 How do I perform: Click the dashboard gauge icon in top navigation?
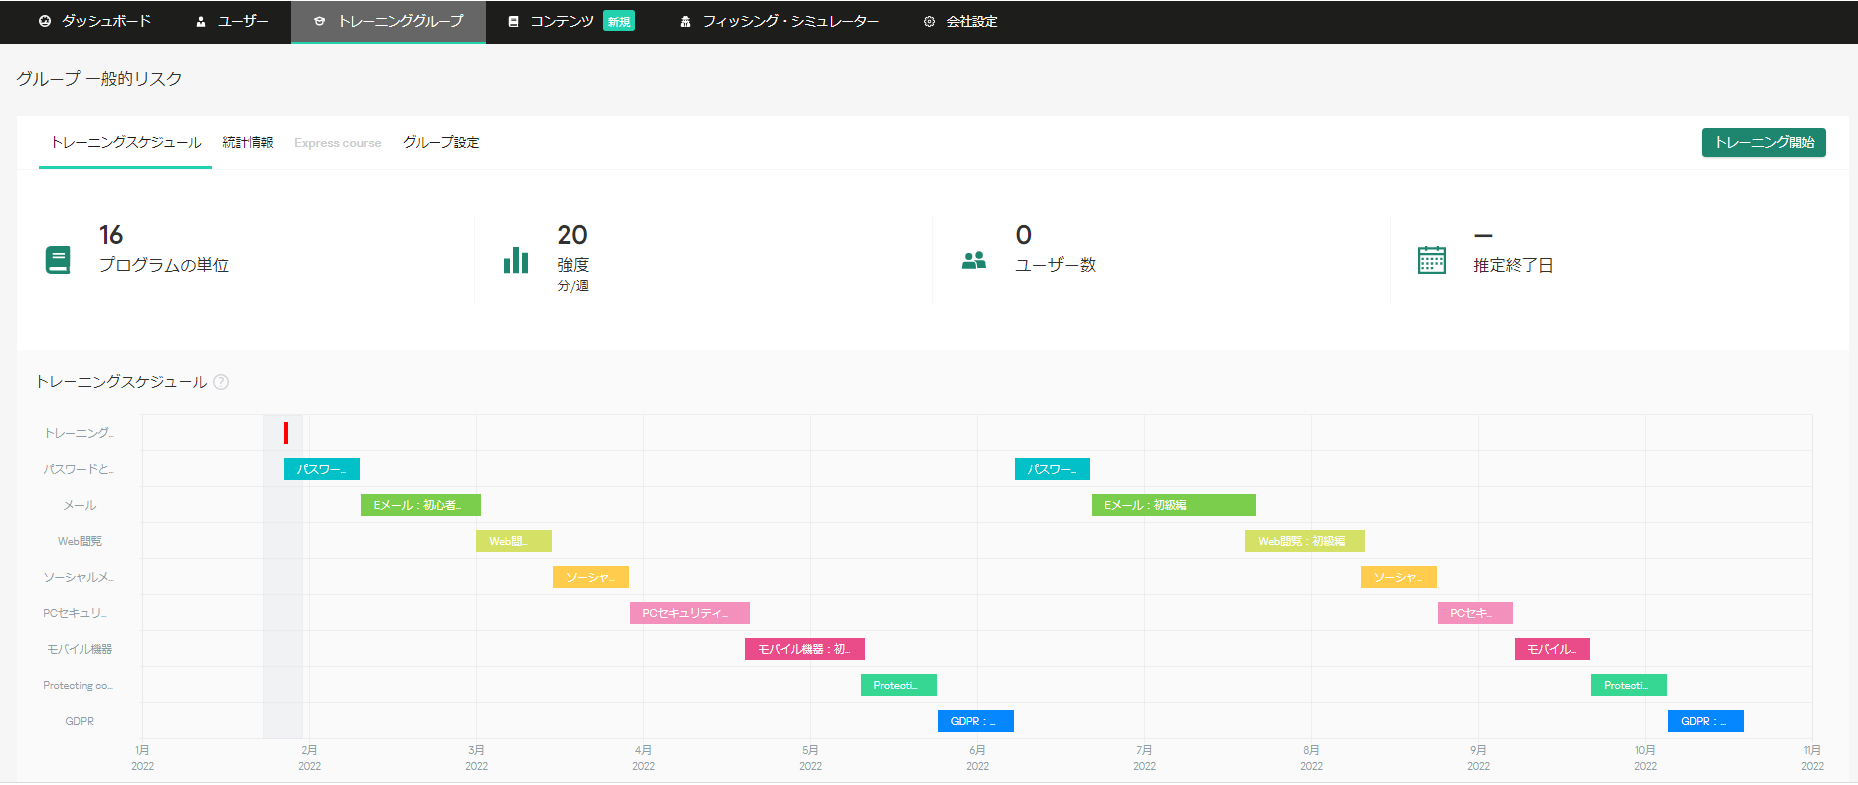point(45,21)
